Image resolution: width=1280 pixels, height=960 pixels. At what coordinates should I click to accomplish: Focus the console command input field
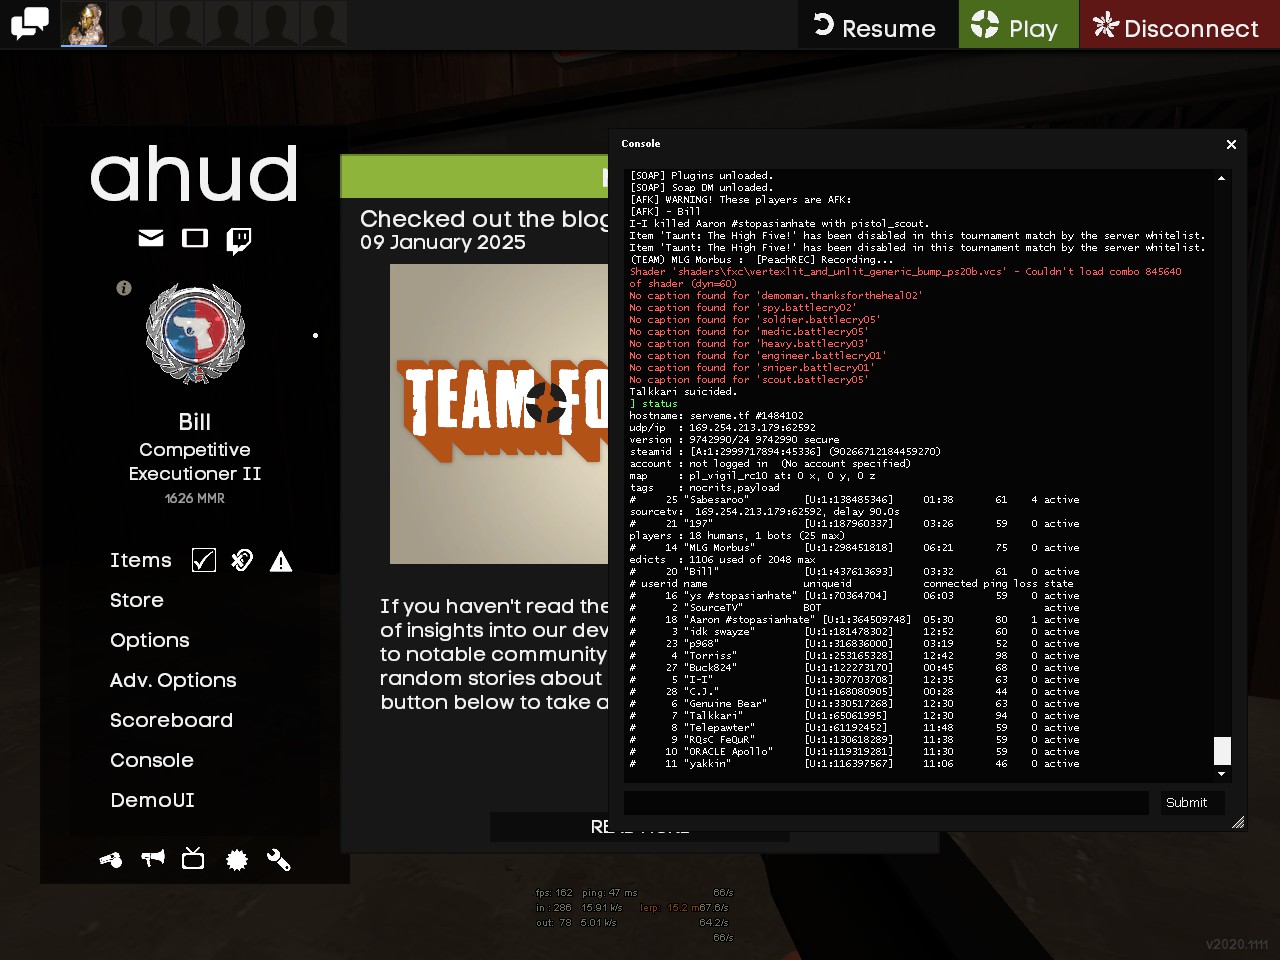tap(885, 803)
